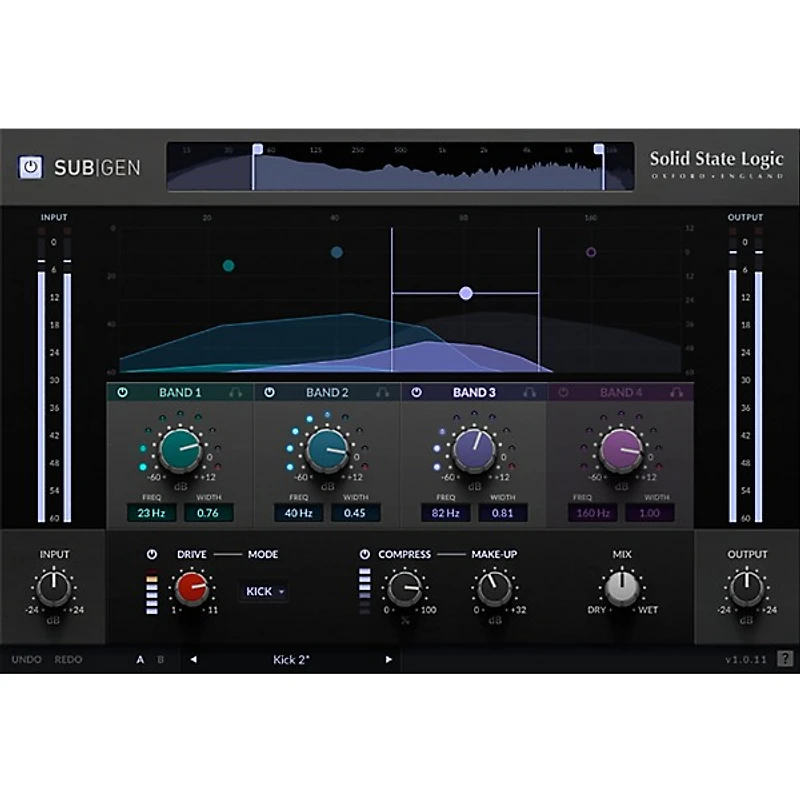
Task: Select the Band 4 header tab
Action: coord(621,392)
